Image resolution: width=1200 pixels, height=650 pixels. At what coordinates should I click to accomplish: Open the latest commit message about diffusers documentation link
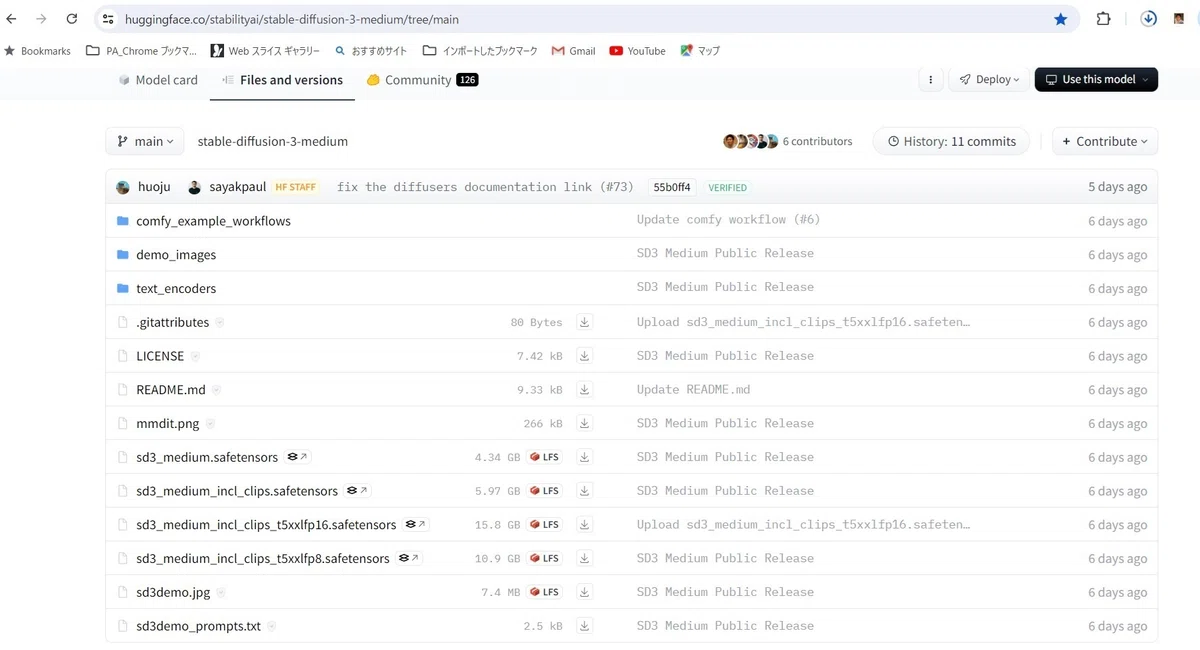[x=485, y=187]
